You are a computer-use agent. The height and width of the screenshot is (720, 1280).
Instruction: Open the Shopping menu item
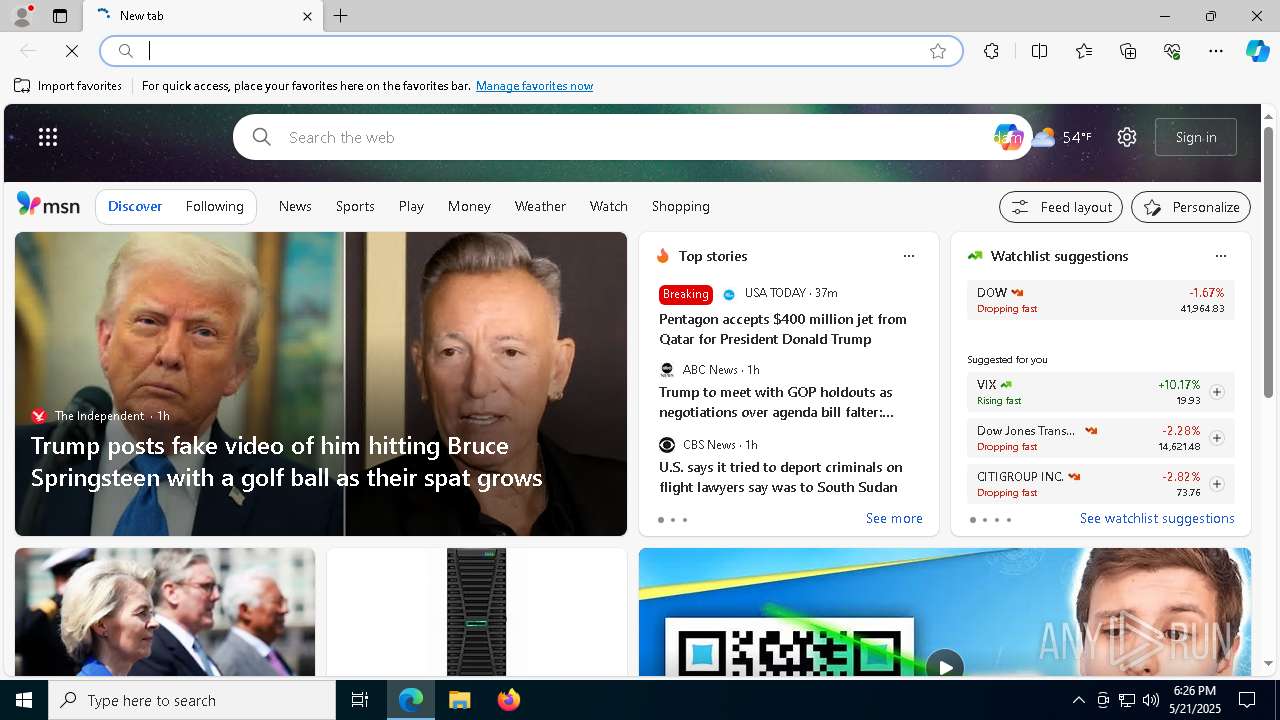point(680,206)
